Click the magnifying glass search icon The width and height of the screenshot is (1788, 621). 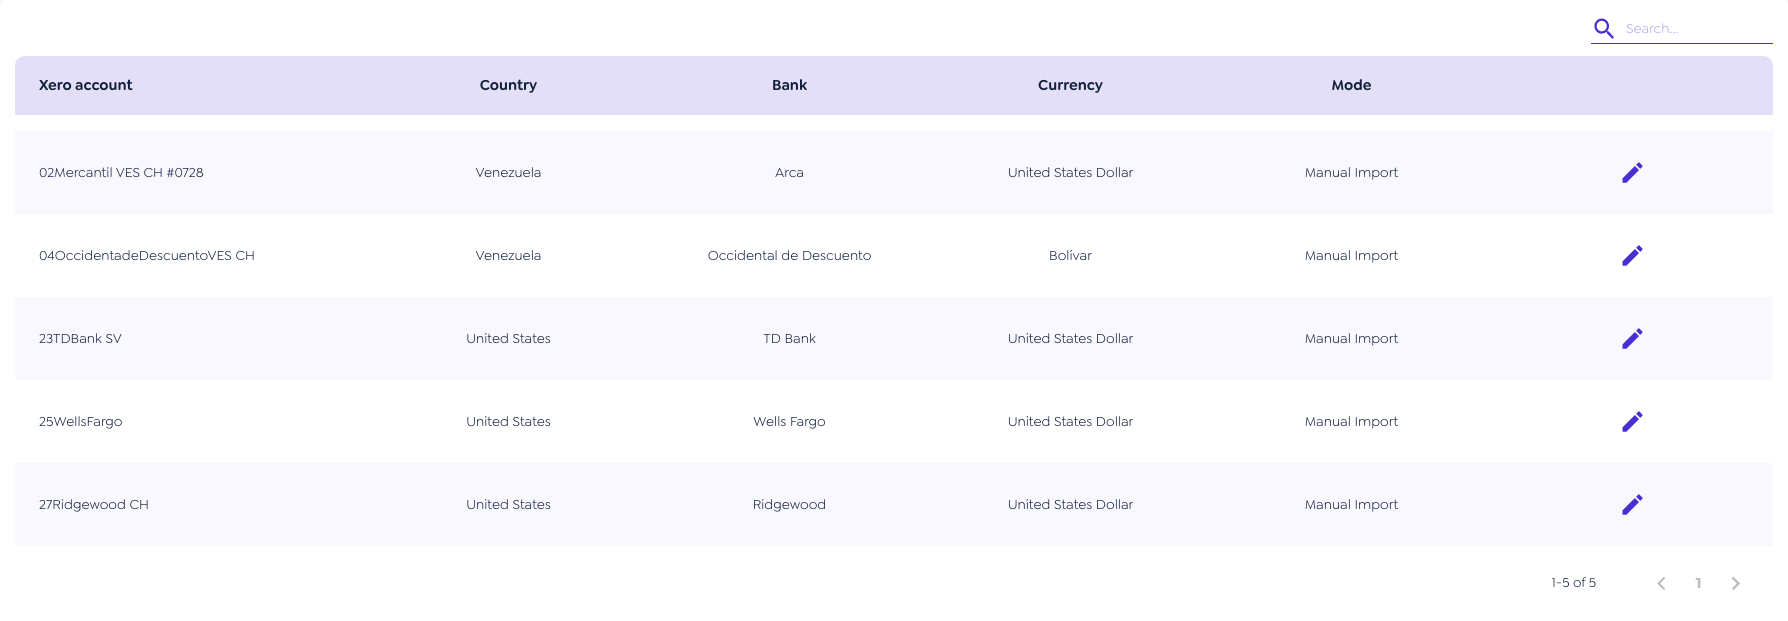point(1603,29)
